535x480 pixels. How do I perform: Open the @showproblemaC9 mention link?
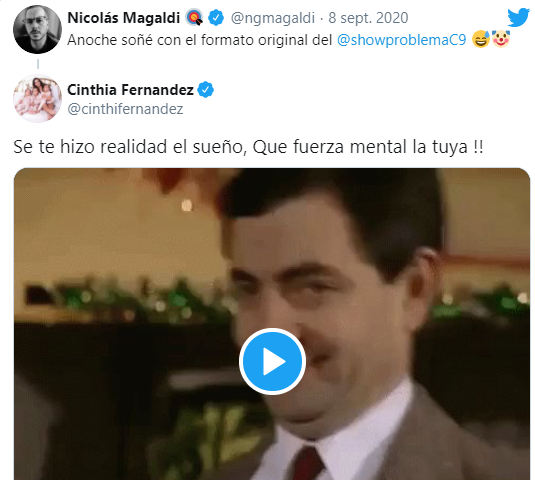(x=402, y=40)
